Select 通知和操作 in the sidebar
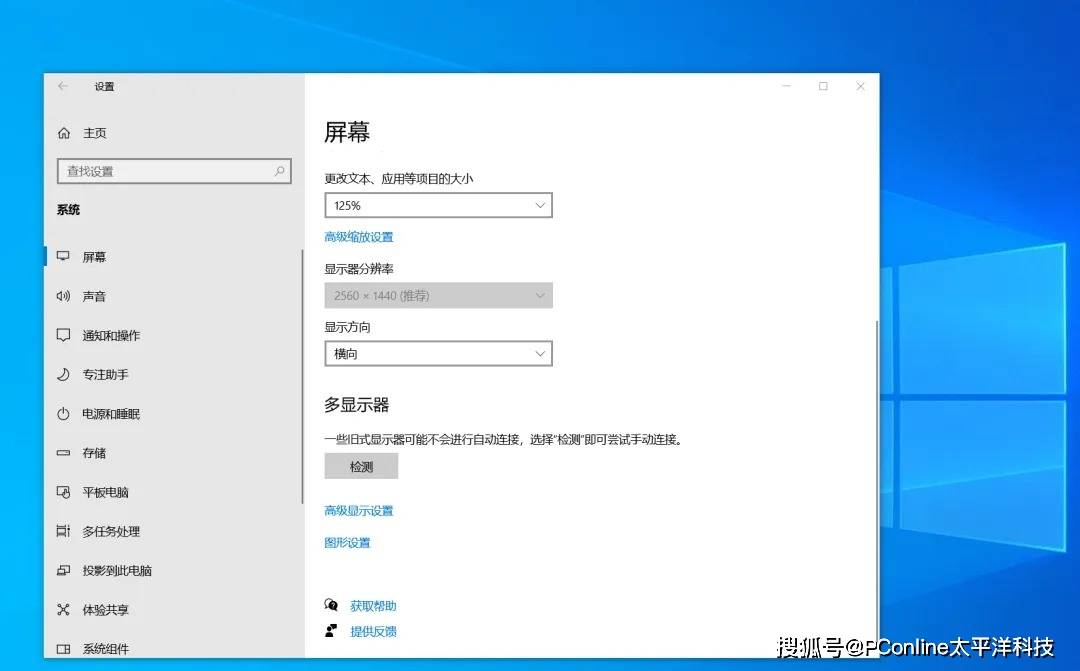The width and height of the screenshot is (1080, 671). [111, 336]
